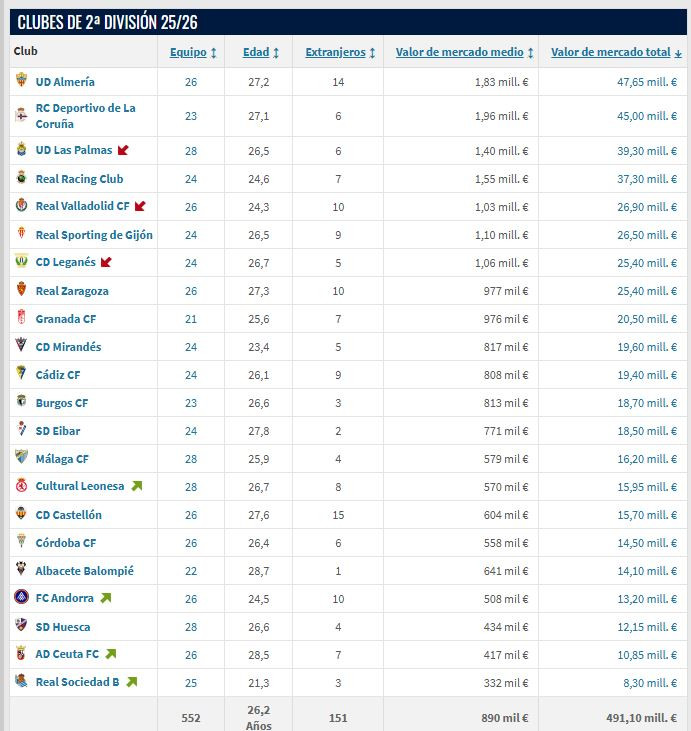Image resolution: width=691 pixels, height=731 pixels.
Task: Open the CD Leganés name link
Action: (66, 262)
